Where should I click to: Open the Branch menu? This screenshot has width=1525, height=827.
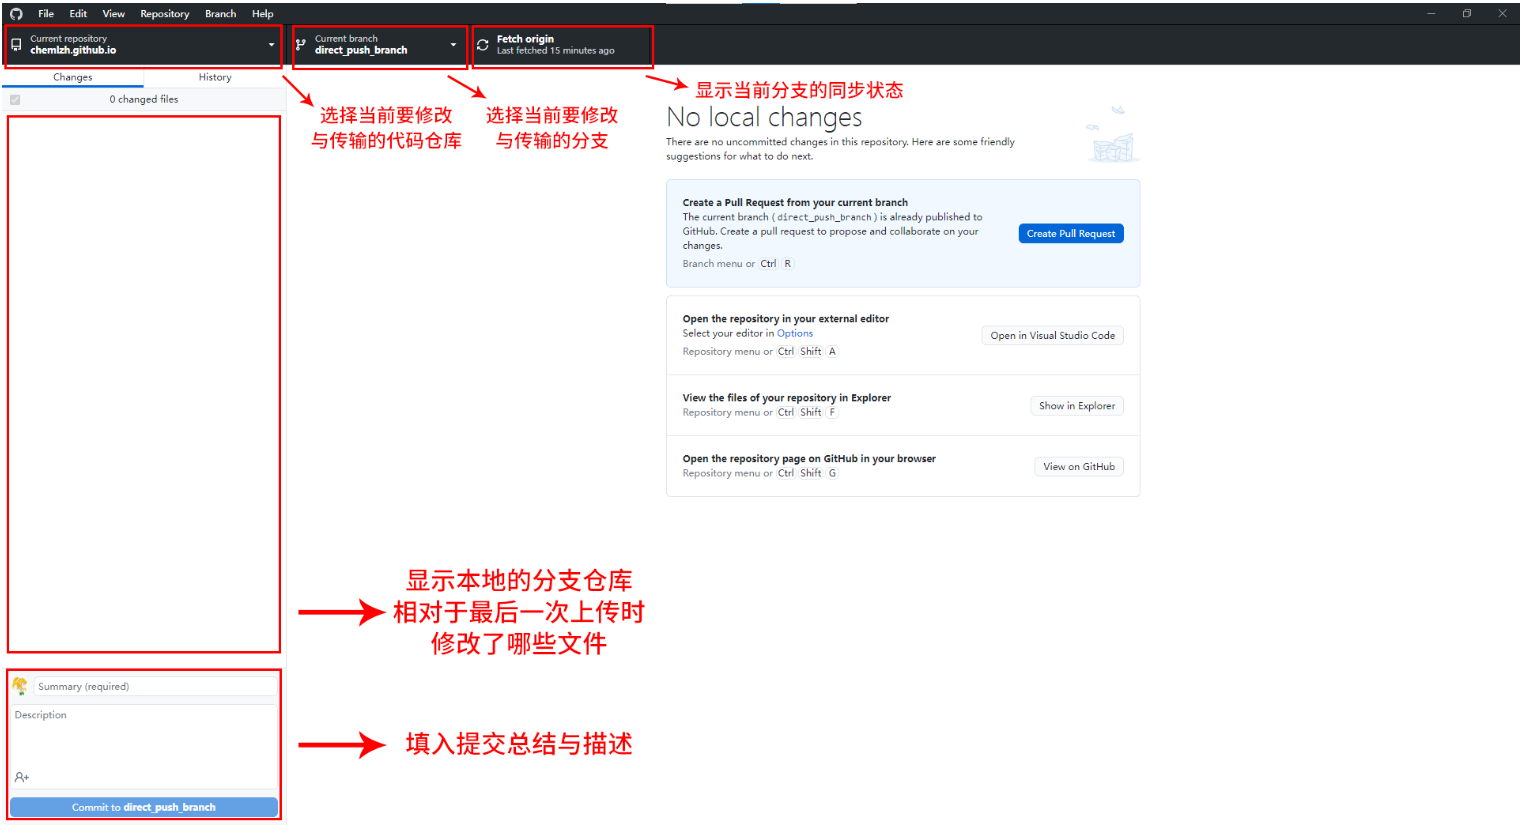click(221, 14)
